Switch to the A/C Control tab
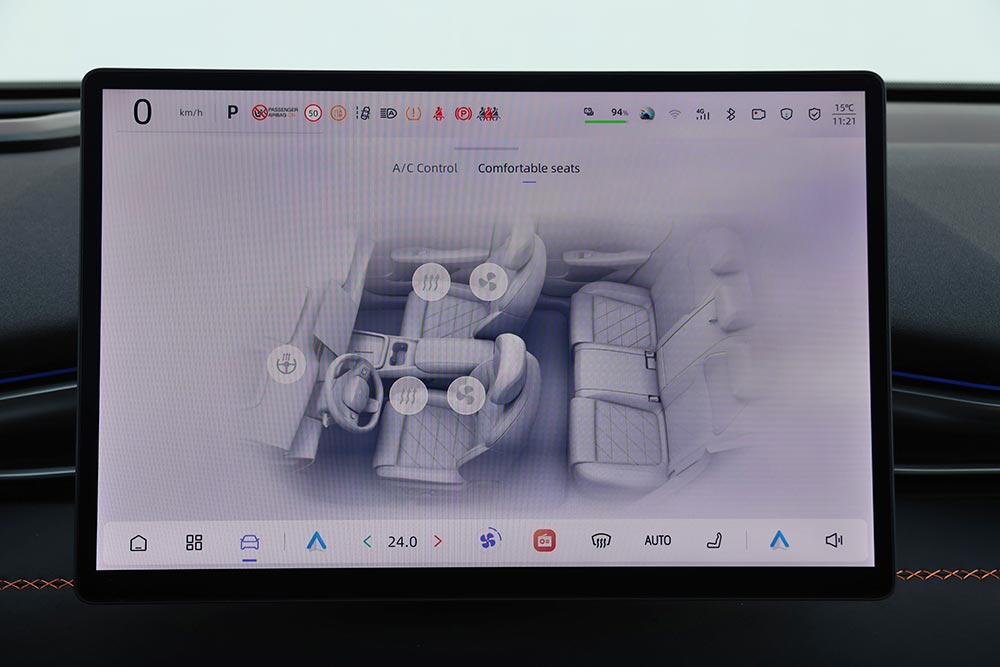The image size is (1000, 667). coord(423,168)
